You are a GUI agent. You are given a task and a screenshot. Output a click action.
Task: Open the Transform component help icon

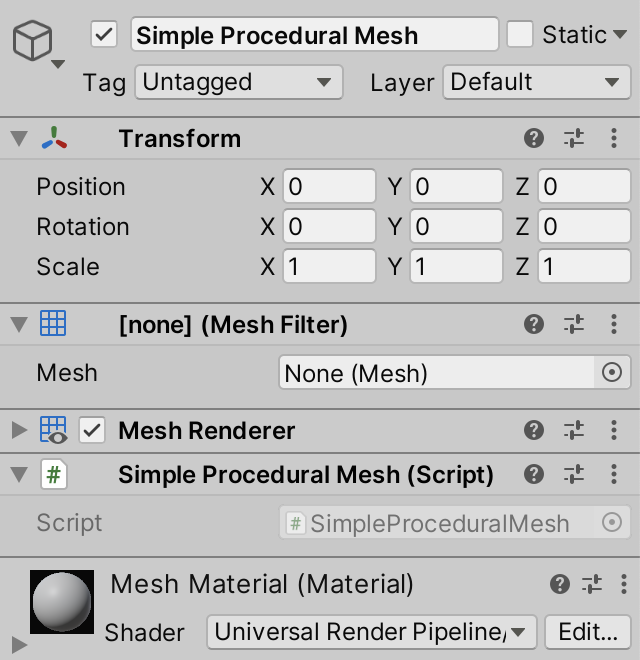(x=533, y=138)
